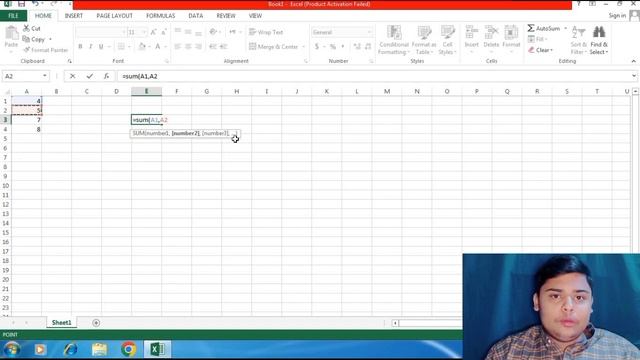Click the Name Box showing A2
Viewport: 640px width, 360px height.
pos(22,76)
